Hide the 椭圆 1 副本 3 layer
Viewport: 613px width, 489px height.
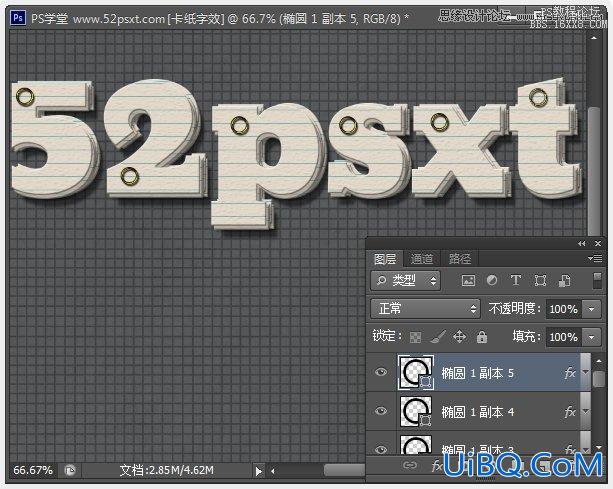click(381, 449)
